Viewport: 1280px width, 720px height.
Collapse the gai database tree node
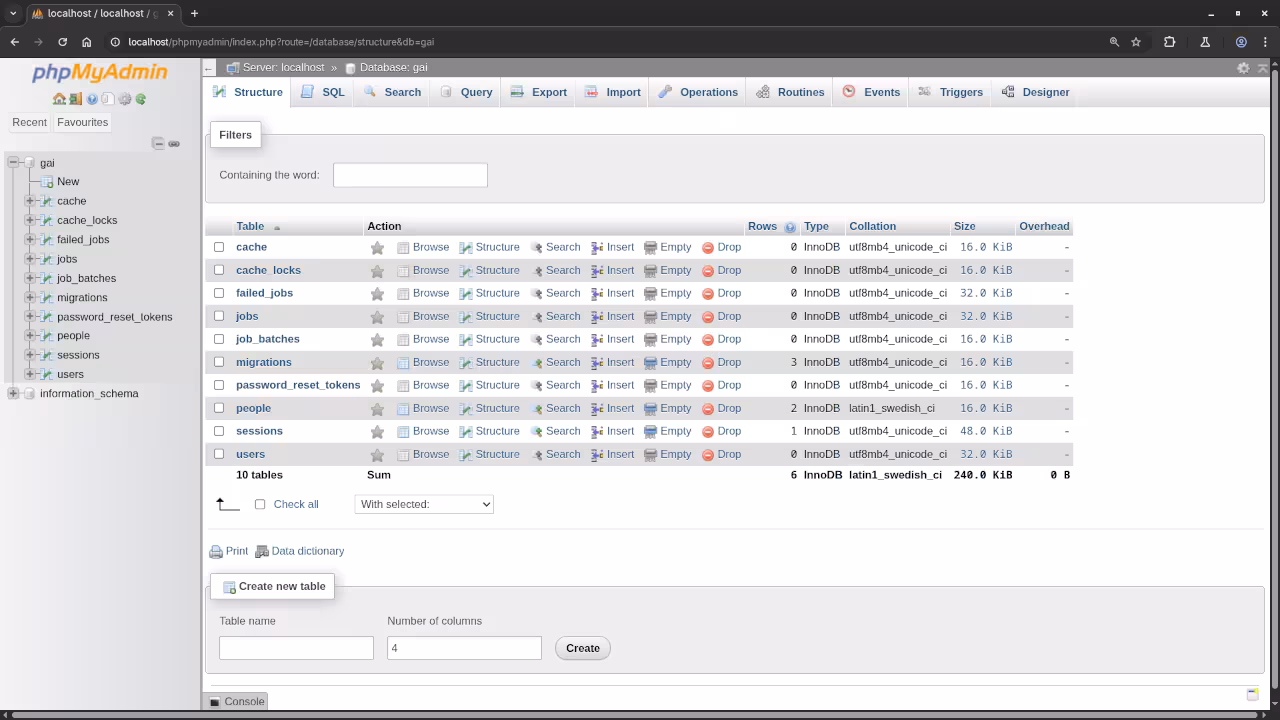[13, 162]
